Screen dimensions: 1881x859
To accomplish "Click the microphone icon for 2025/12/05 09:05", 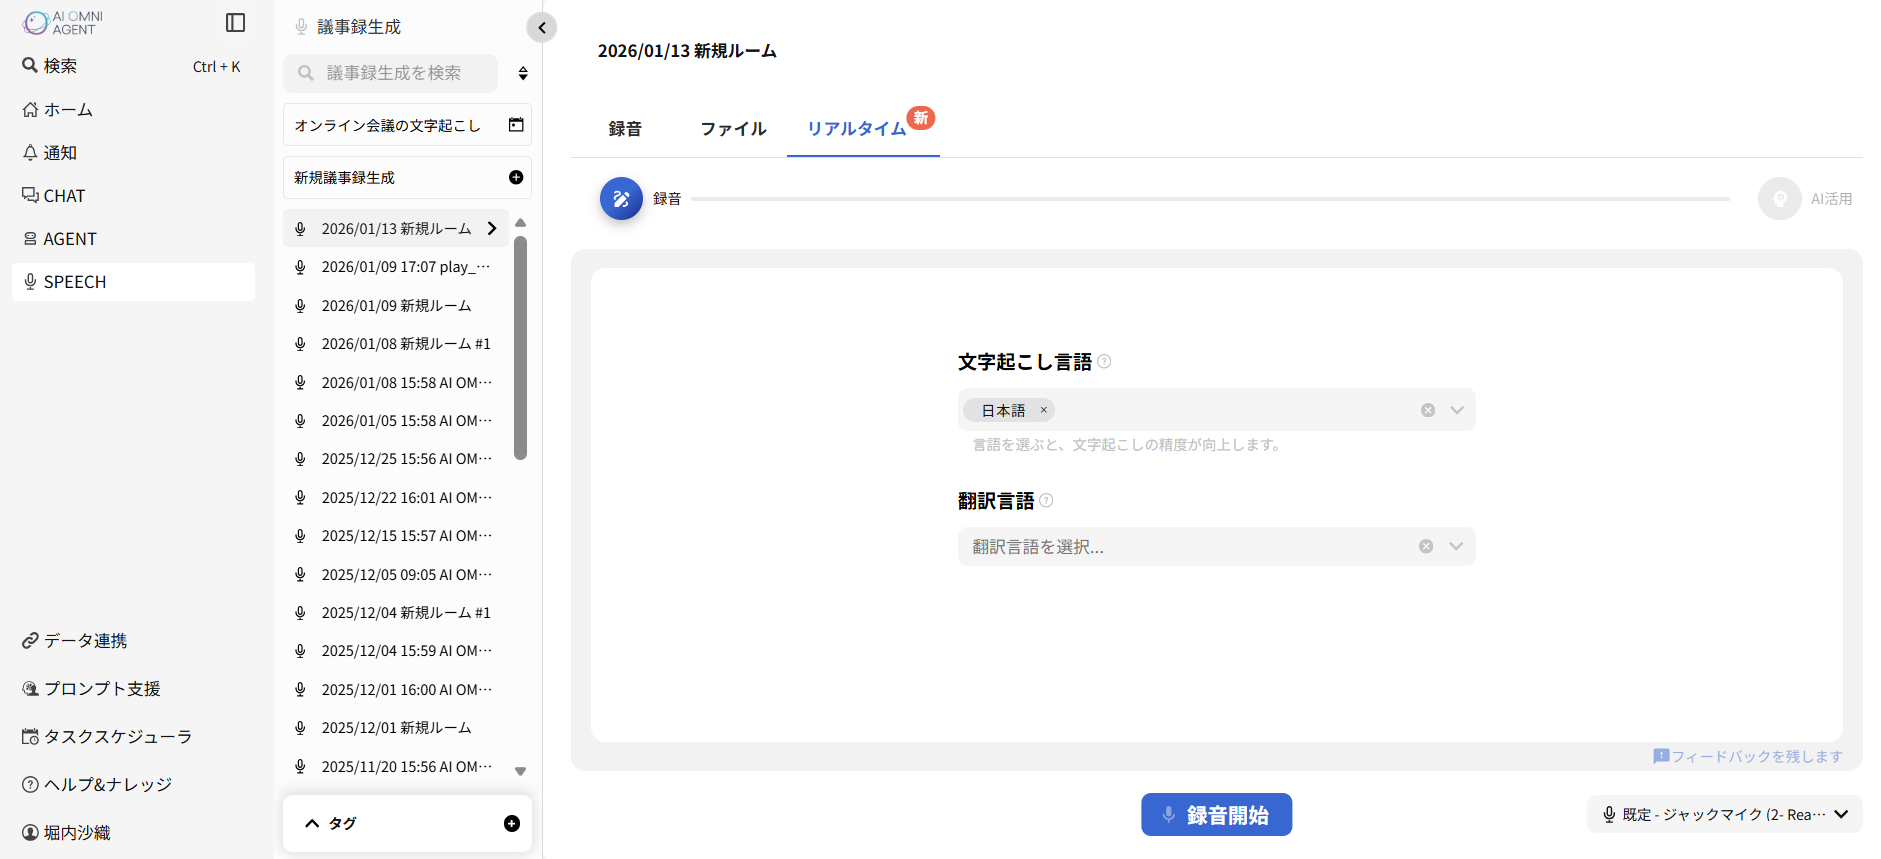I will pyautogui.click(x=300, y=574).
